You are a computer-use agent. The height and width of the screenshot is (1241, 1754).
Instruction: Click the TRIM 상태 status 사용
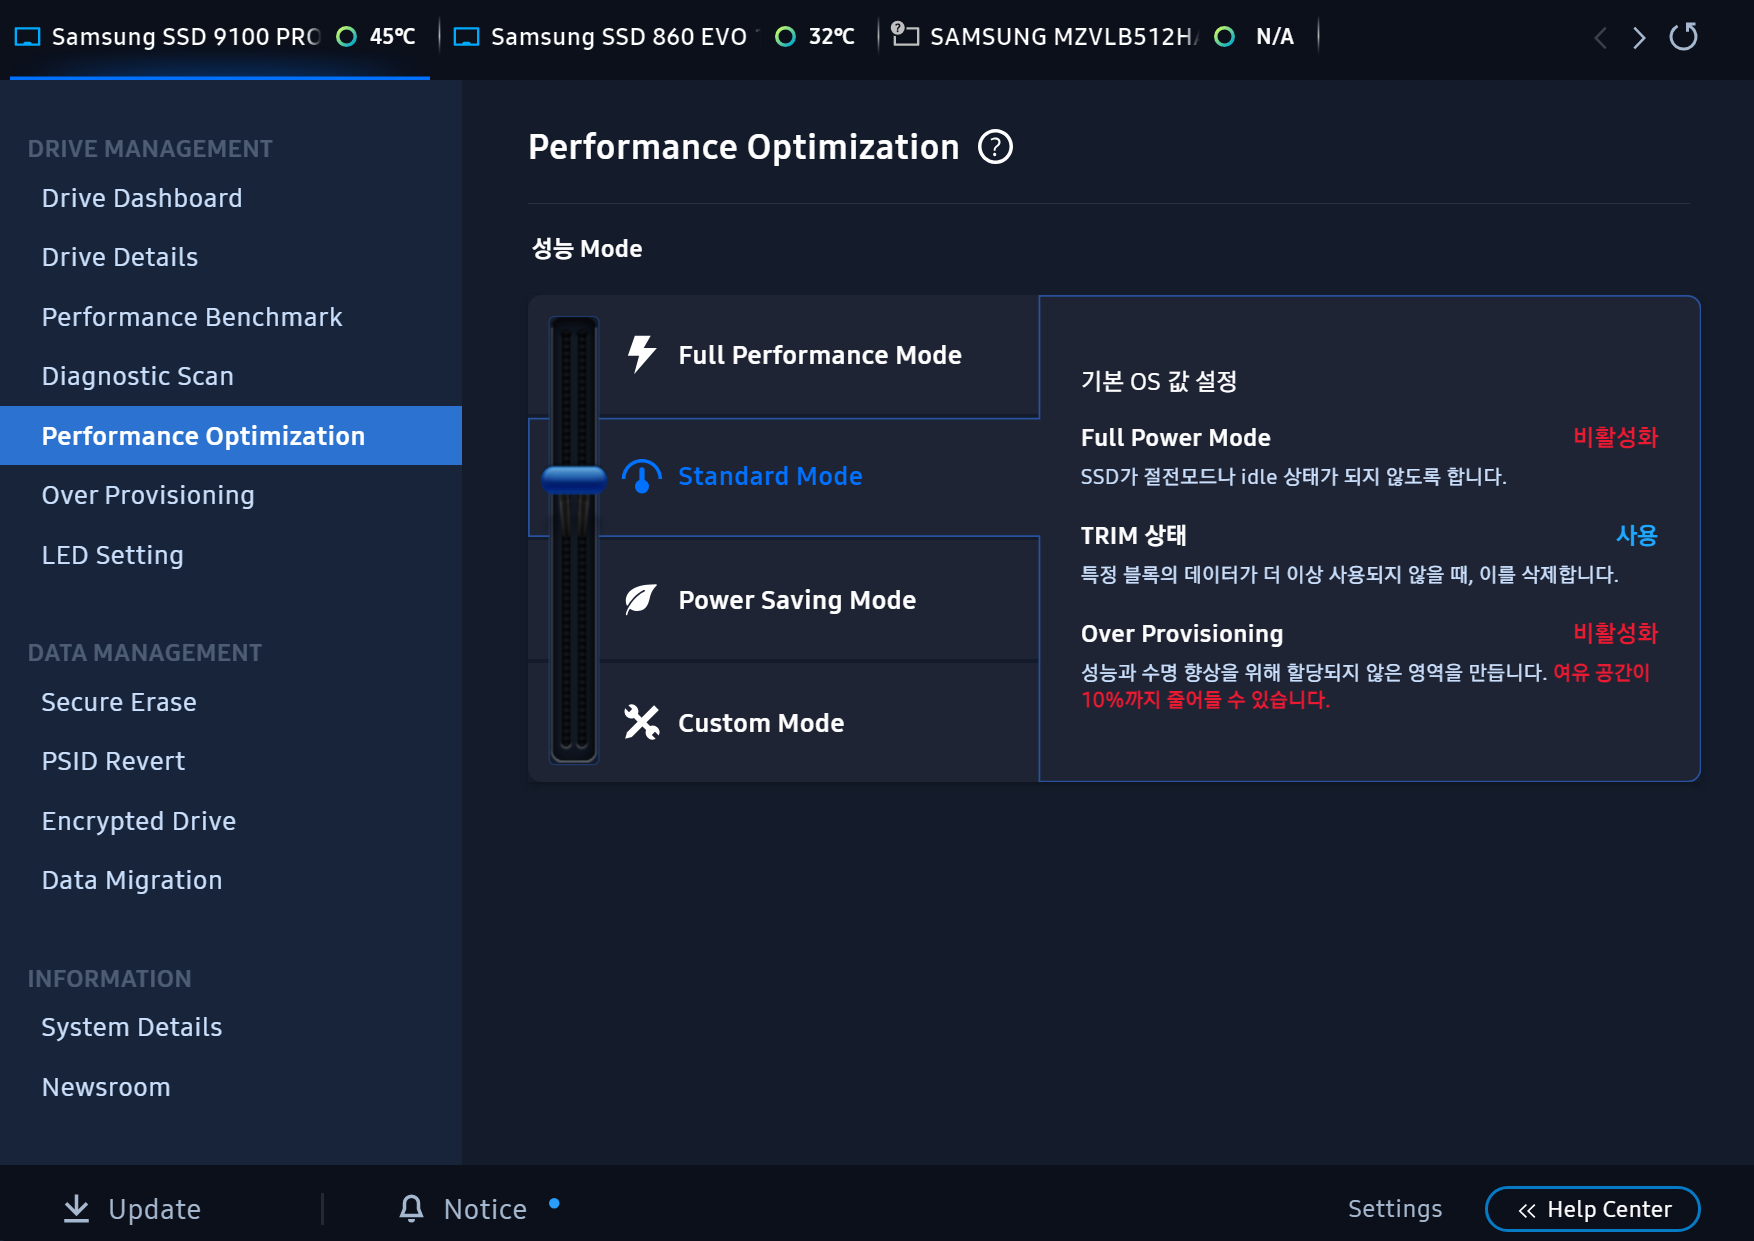pos(1637,535)
